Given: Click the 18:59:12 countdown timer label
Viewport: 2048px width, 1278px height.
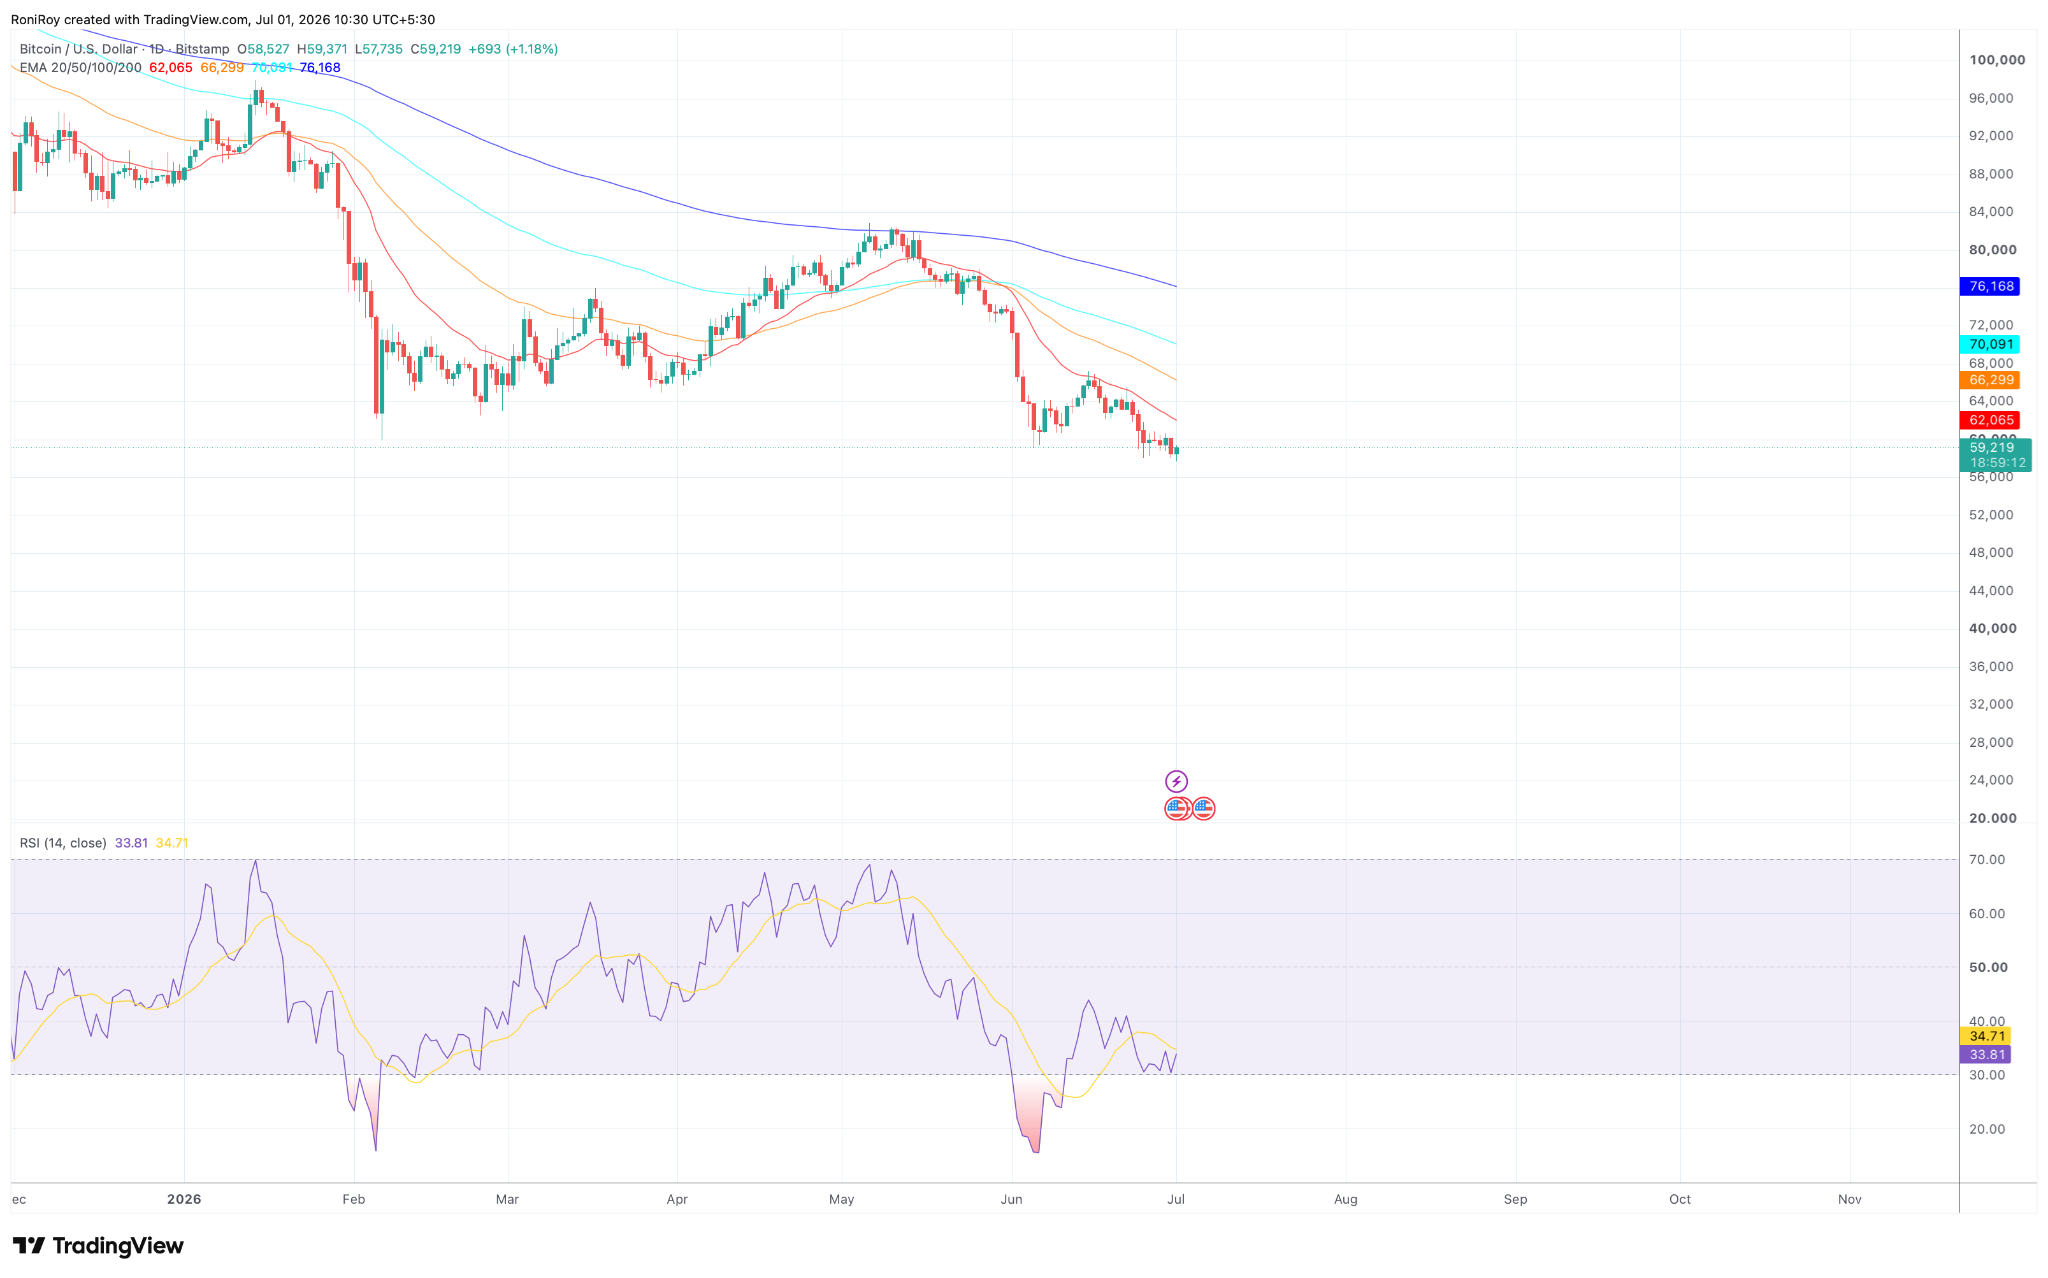Looking at the screenshot, I should pyautogui.click(x=1998, y=463).
